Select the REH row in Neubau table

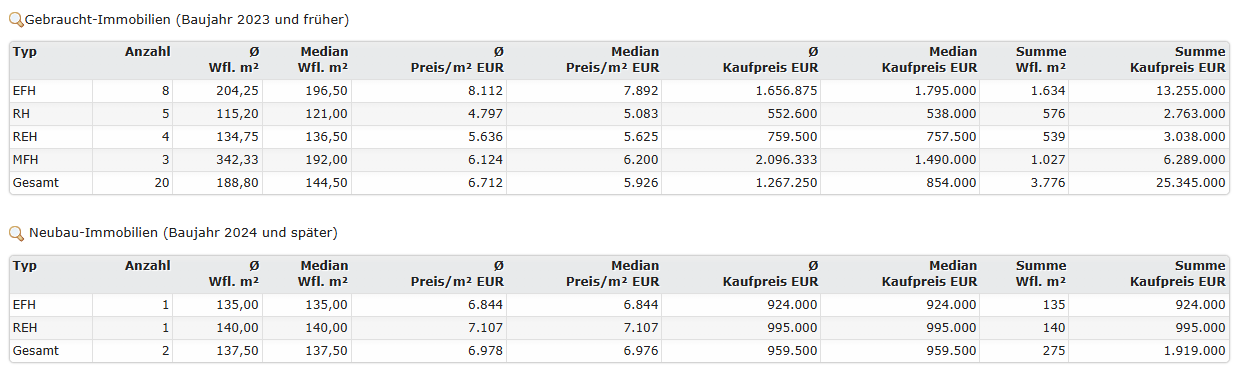pyautogui.click(x=620, y=328)
